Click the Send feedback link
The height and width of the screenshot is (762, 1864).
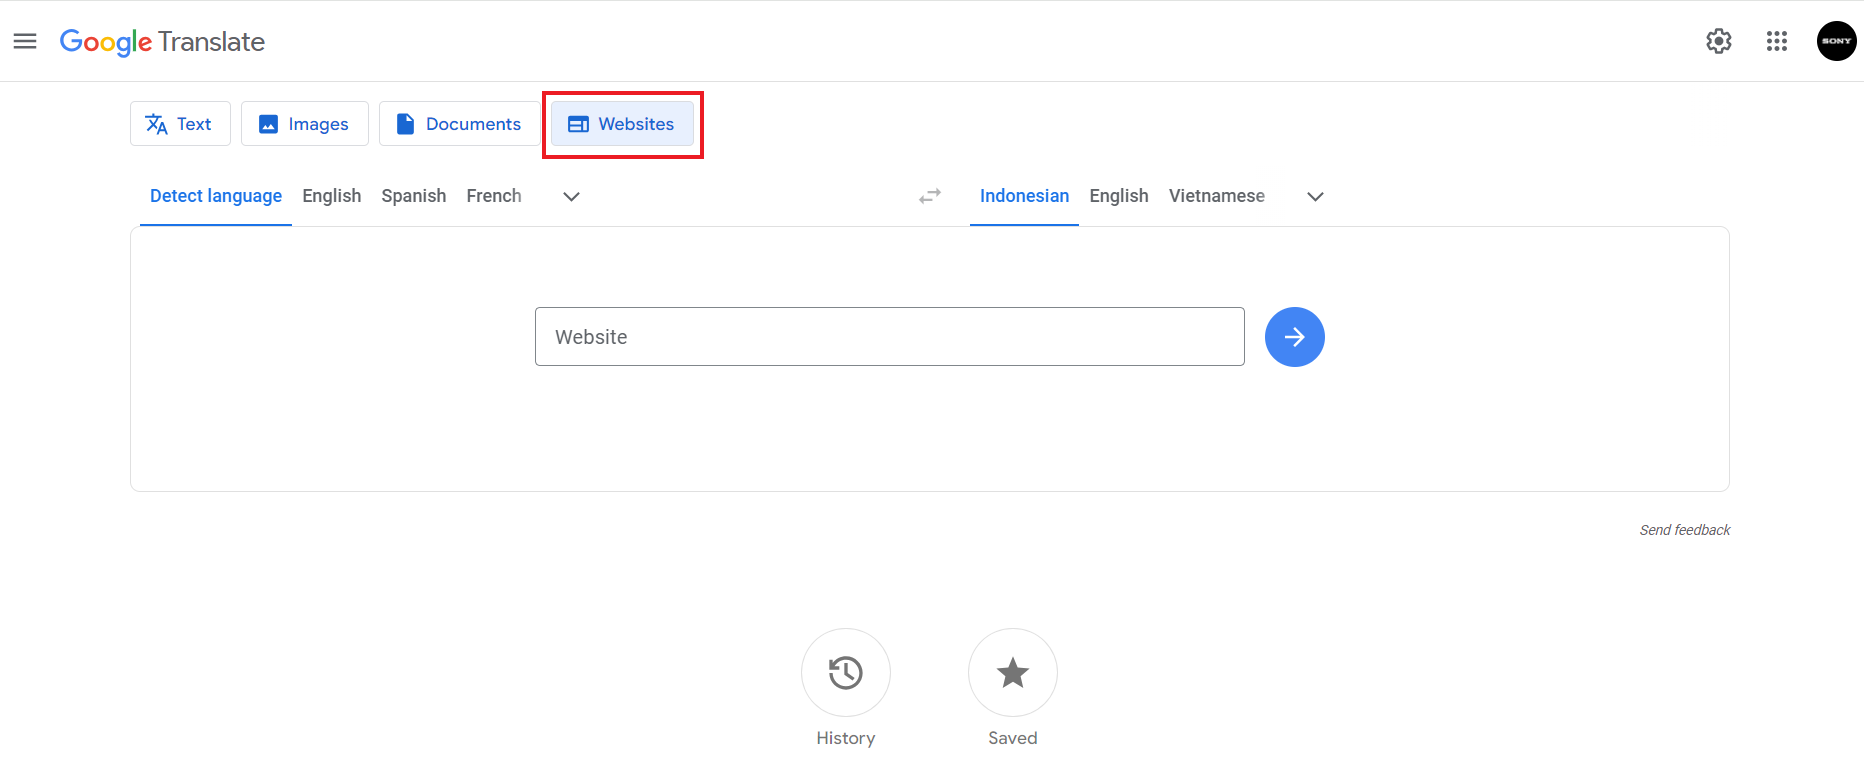[x=1684, y=530]
